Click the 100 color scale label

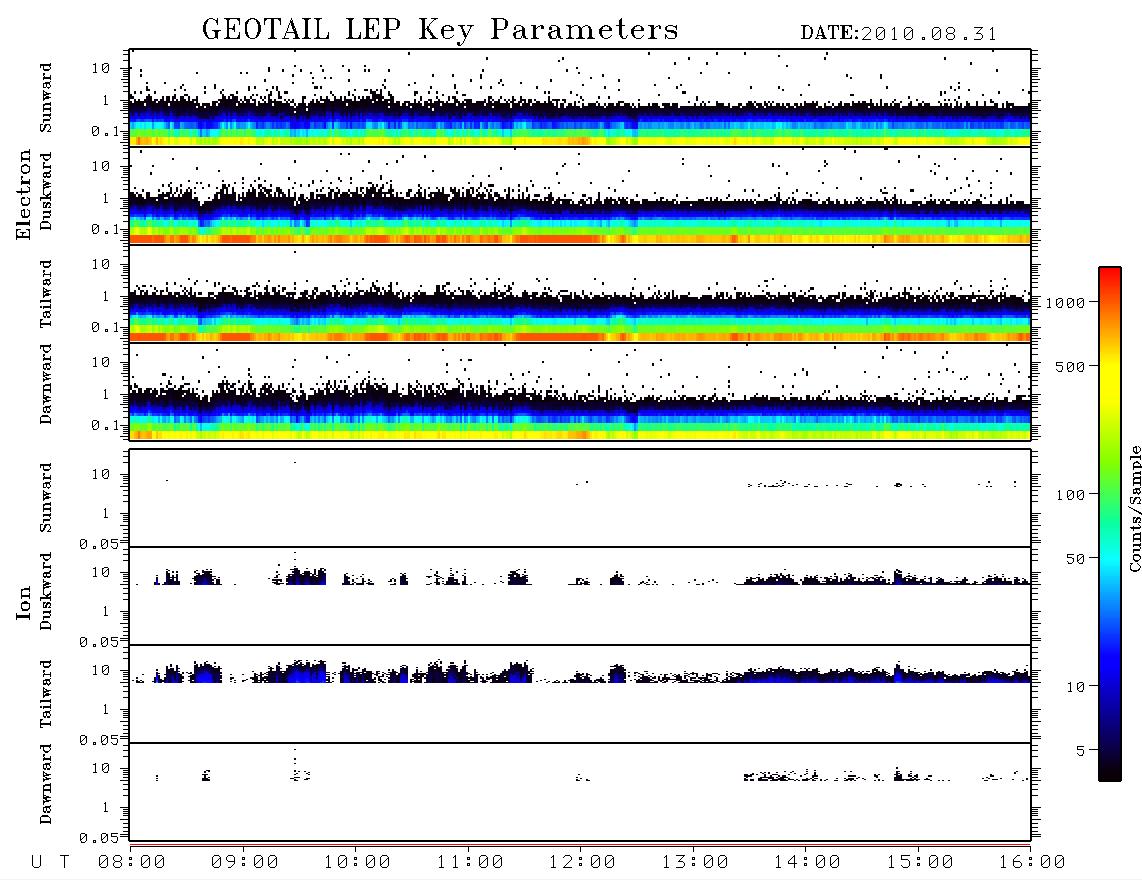pos(1071,495)
